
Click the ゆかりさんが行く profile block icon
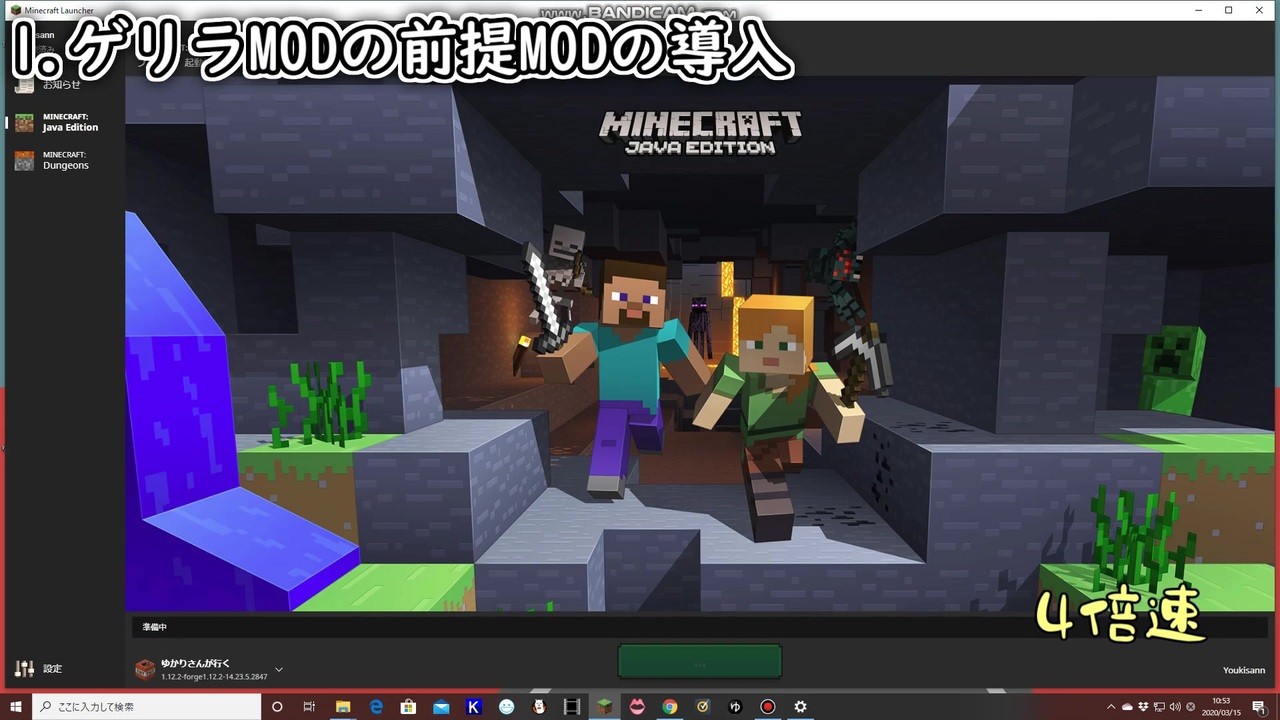click(146, 669)
